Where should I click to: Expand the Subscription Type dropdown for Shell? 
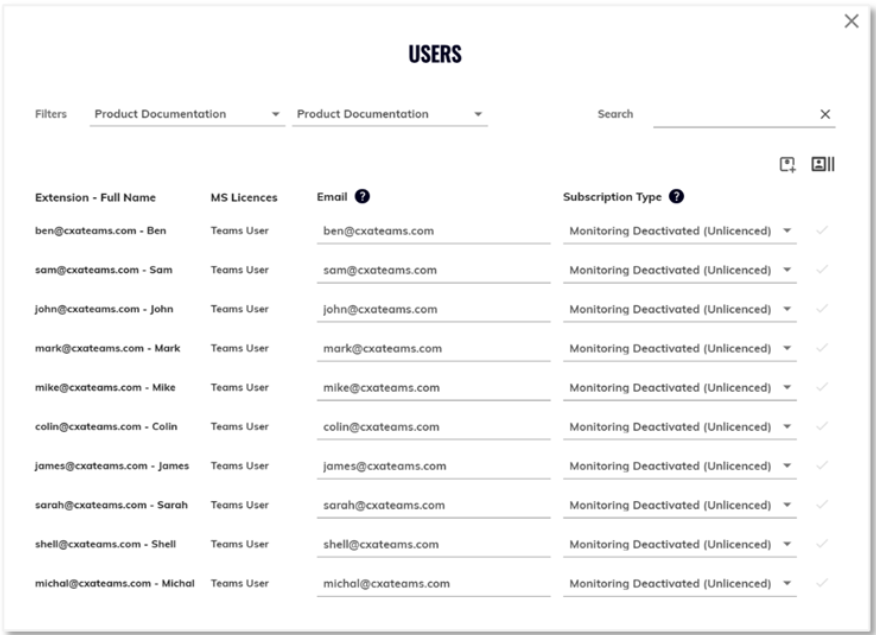pyautogui.click(x=679, y=544)
